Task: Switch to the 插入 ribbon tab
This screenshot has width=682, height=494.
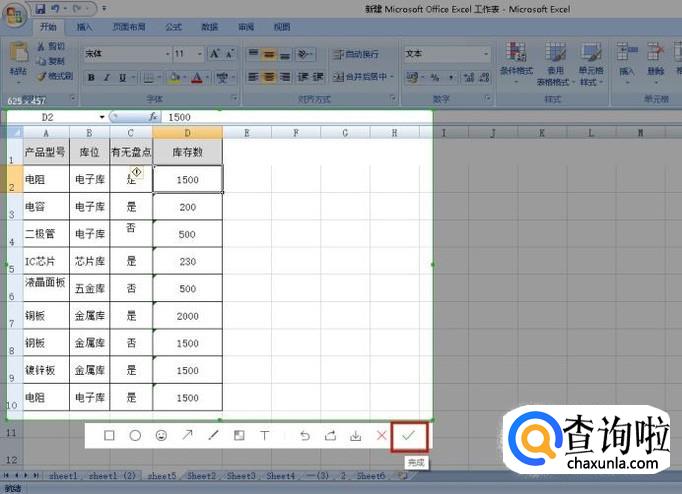Action: pos(84,27)
